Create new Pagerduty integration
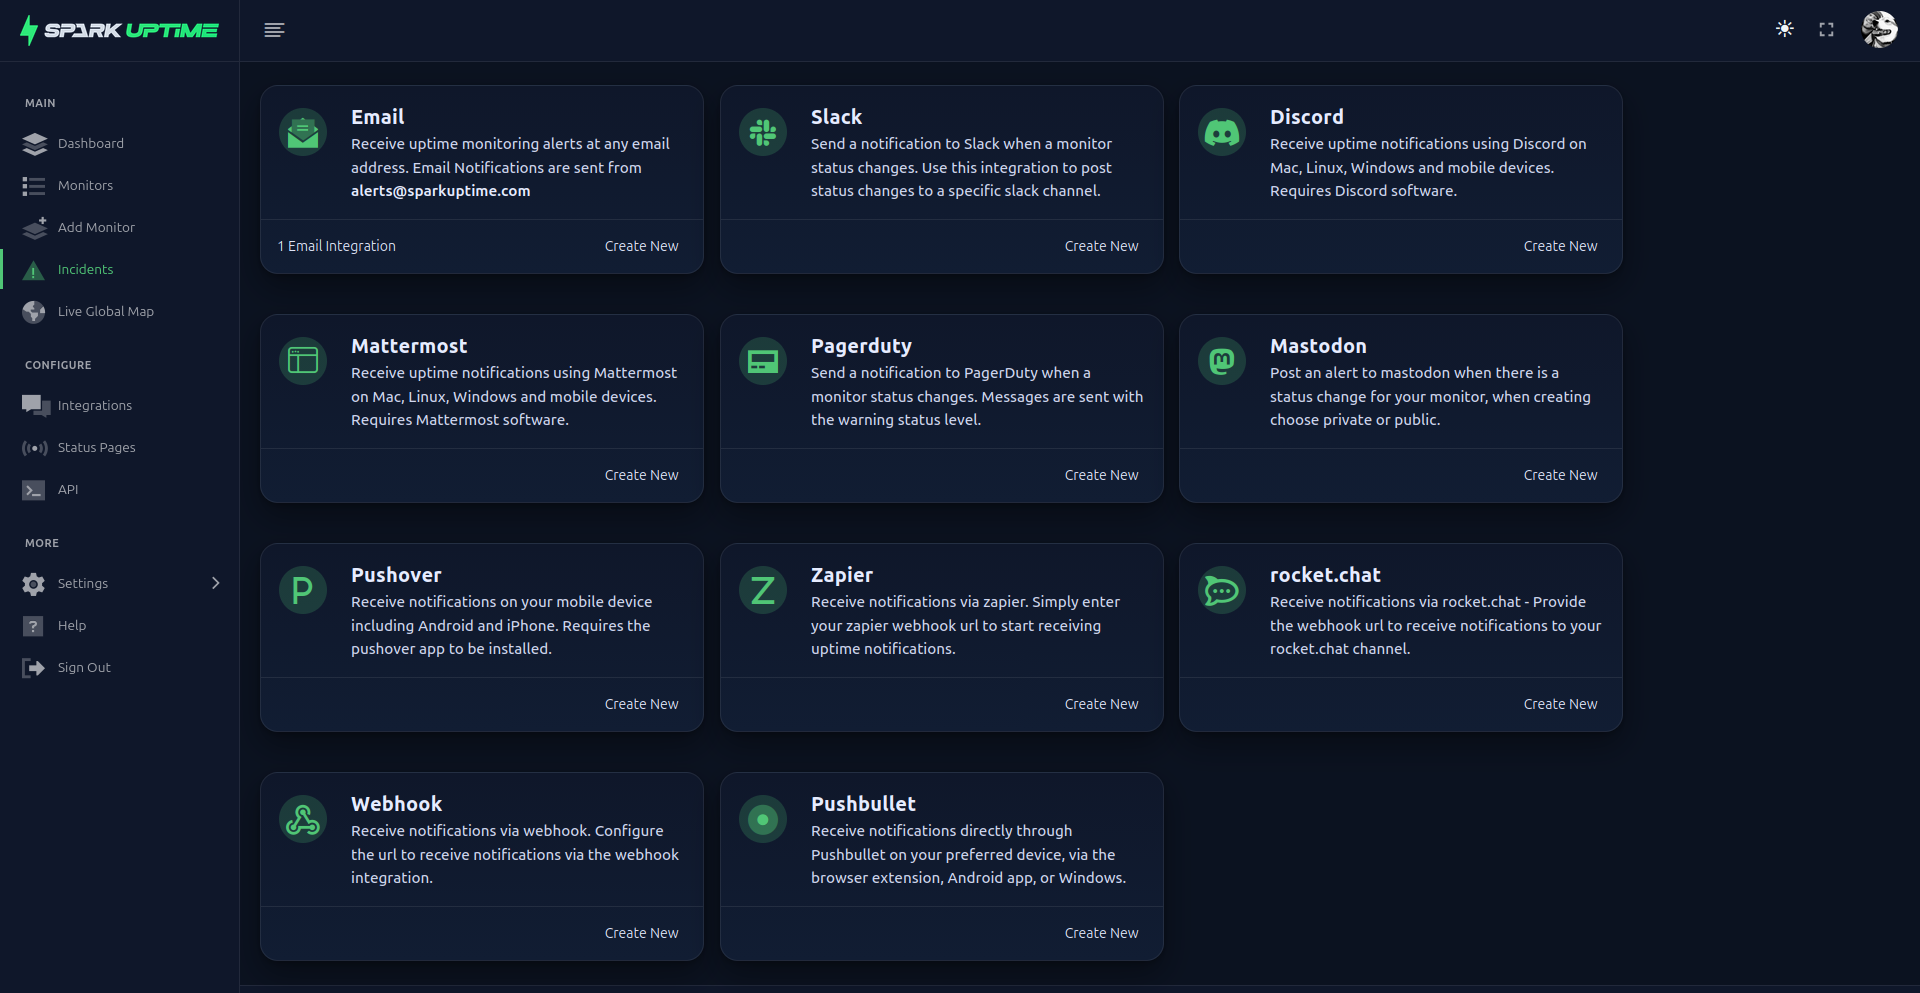Image resolution: width=1920 pixels, height=993 pixels. click(1101, 475)
